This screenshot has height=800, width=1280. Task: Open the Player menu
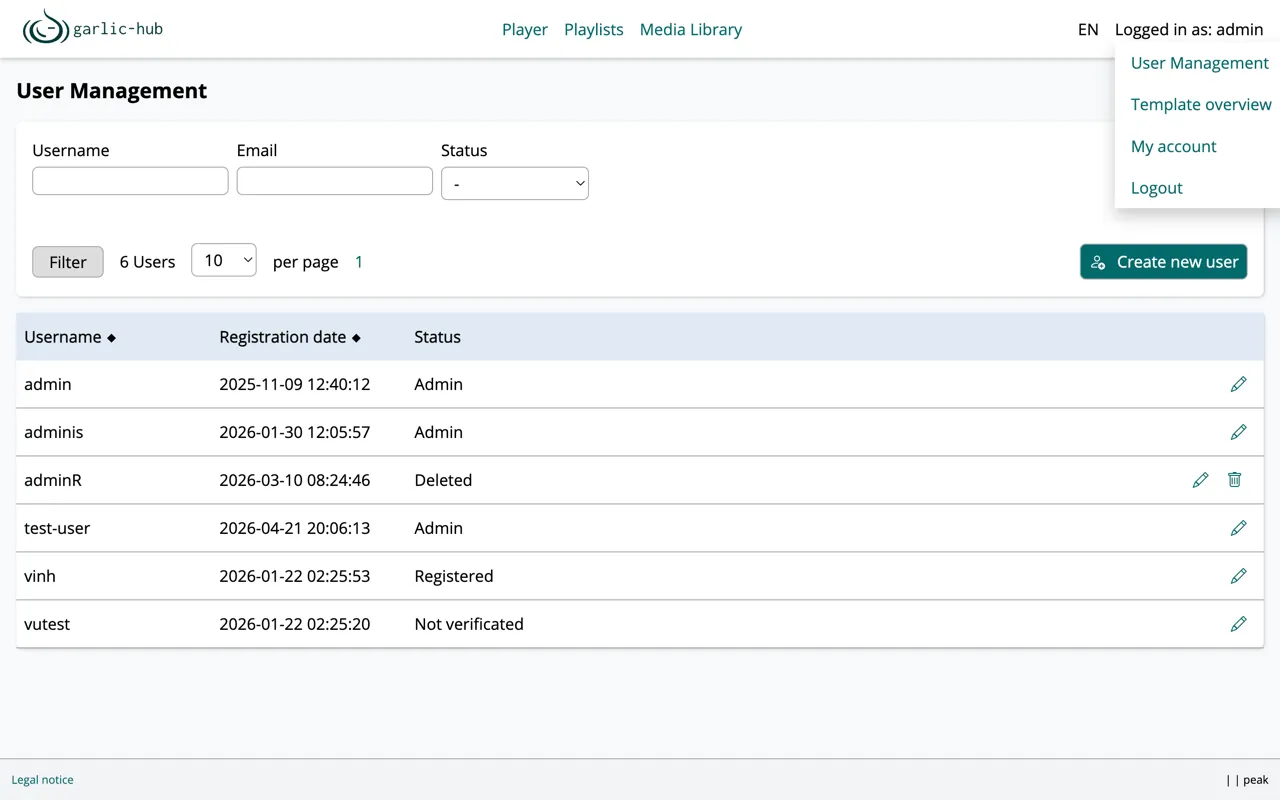click(525, 29)
